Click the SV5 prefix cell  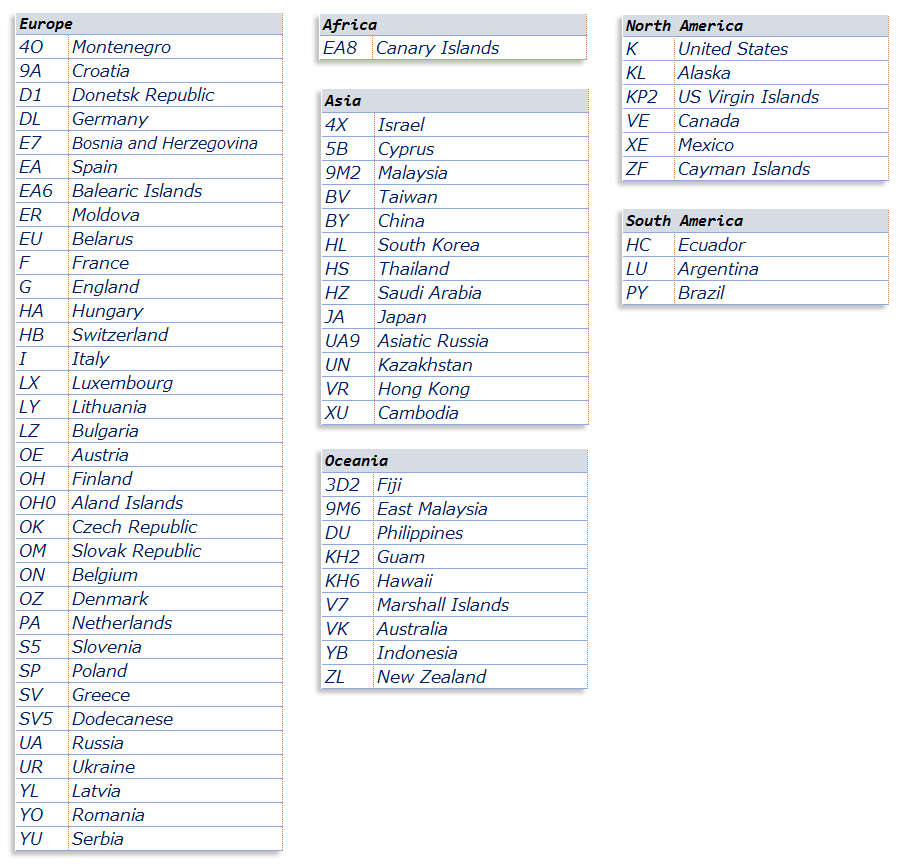[x=40, y=719]
